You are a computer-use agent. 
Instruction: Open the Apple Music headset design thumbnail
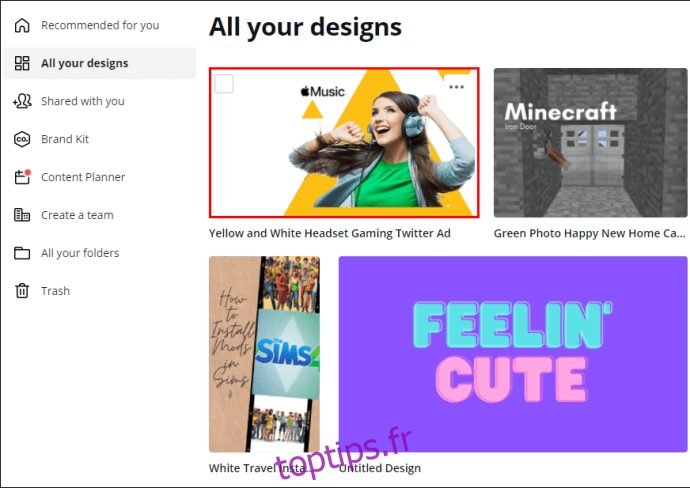tap(344, 143)
